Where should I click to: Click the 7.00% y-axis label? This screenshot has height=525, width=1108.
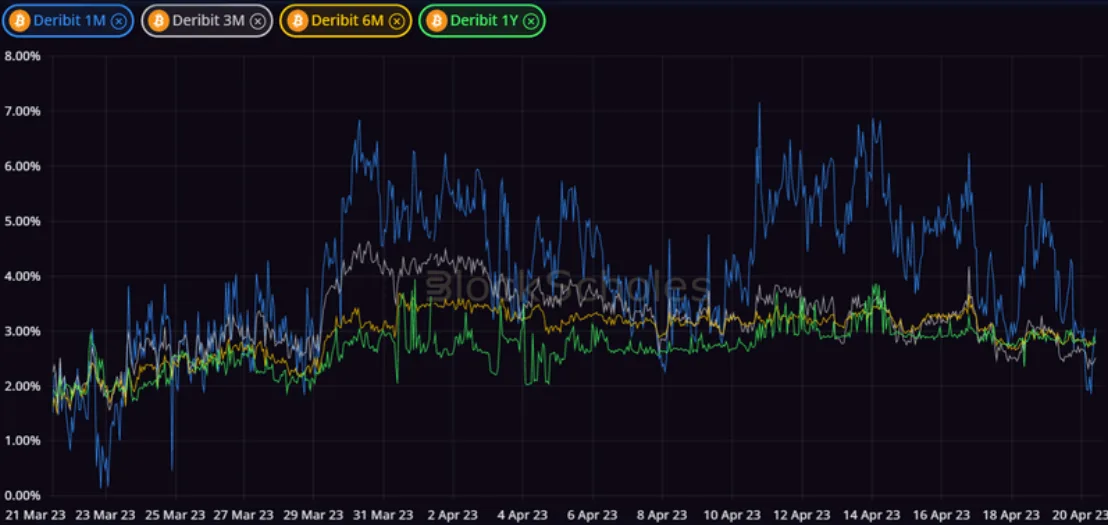click(22, 111)
